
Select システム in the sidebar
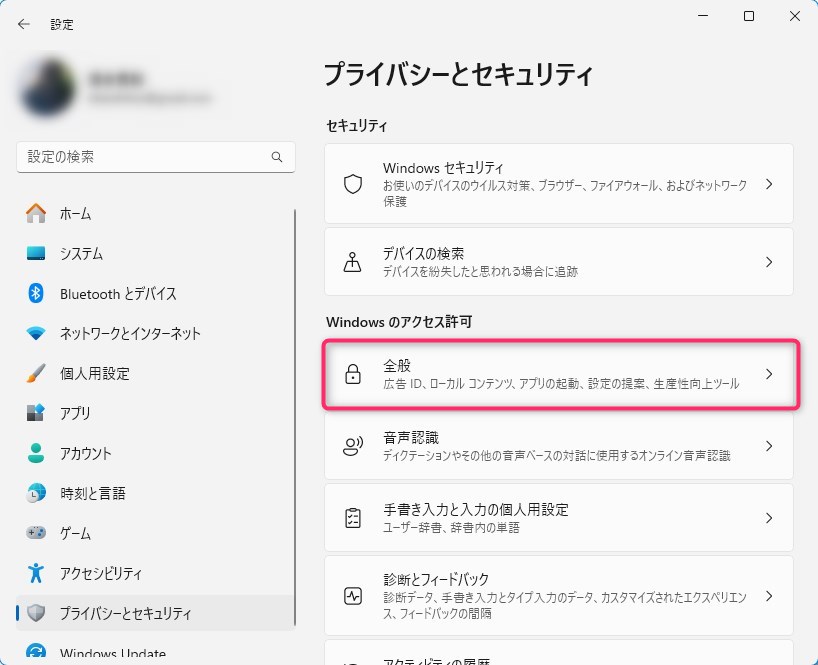(x=81, y=254)
